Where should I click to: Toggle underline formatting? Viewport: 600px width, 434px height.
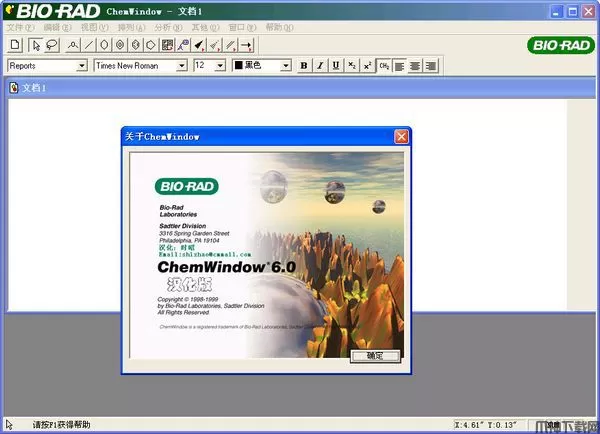(x=336, y=65)
